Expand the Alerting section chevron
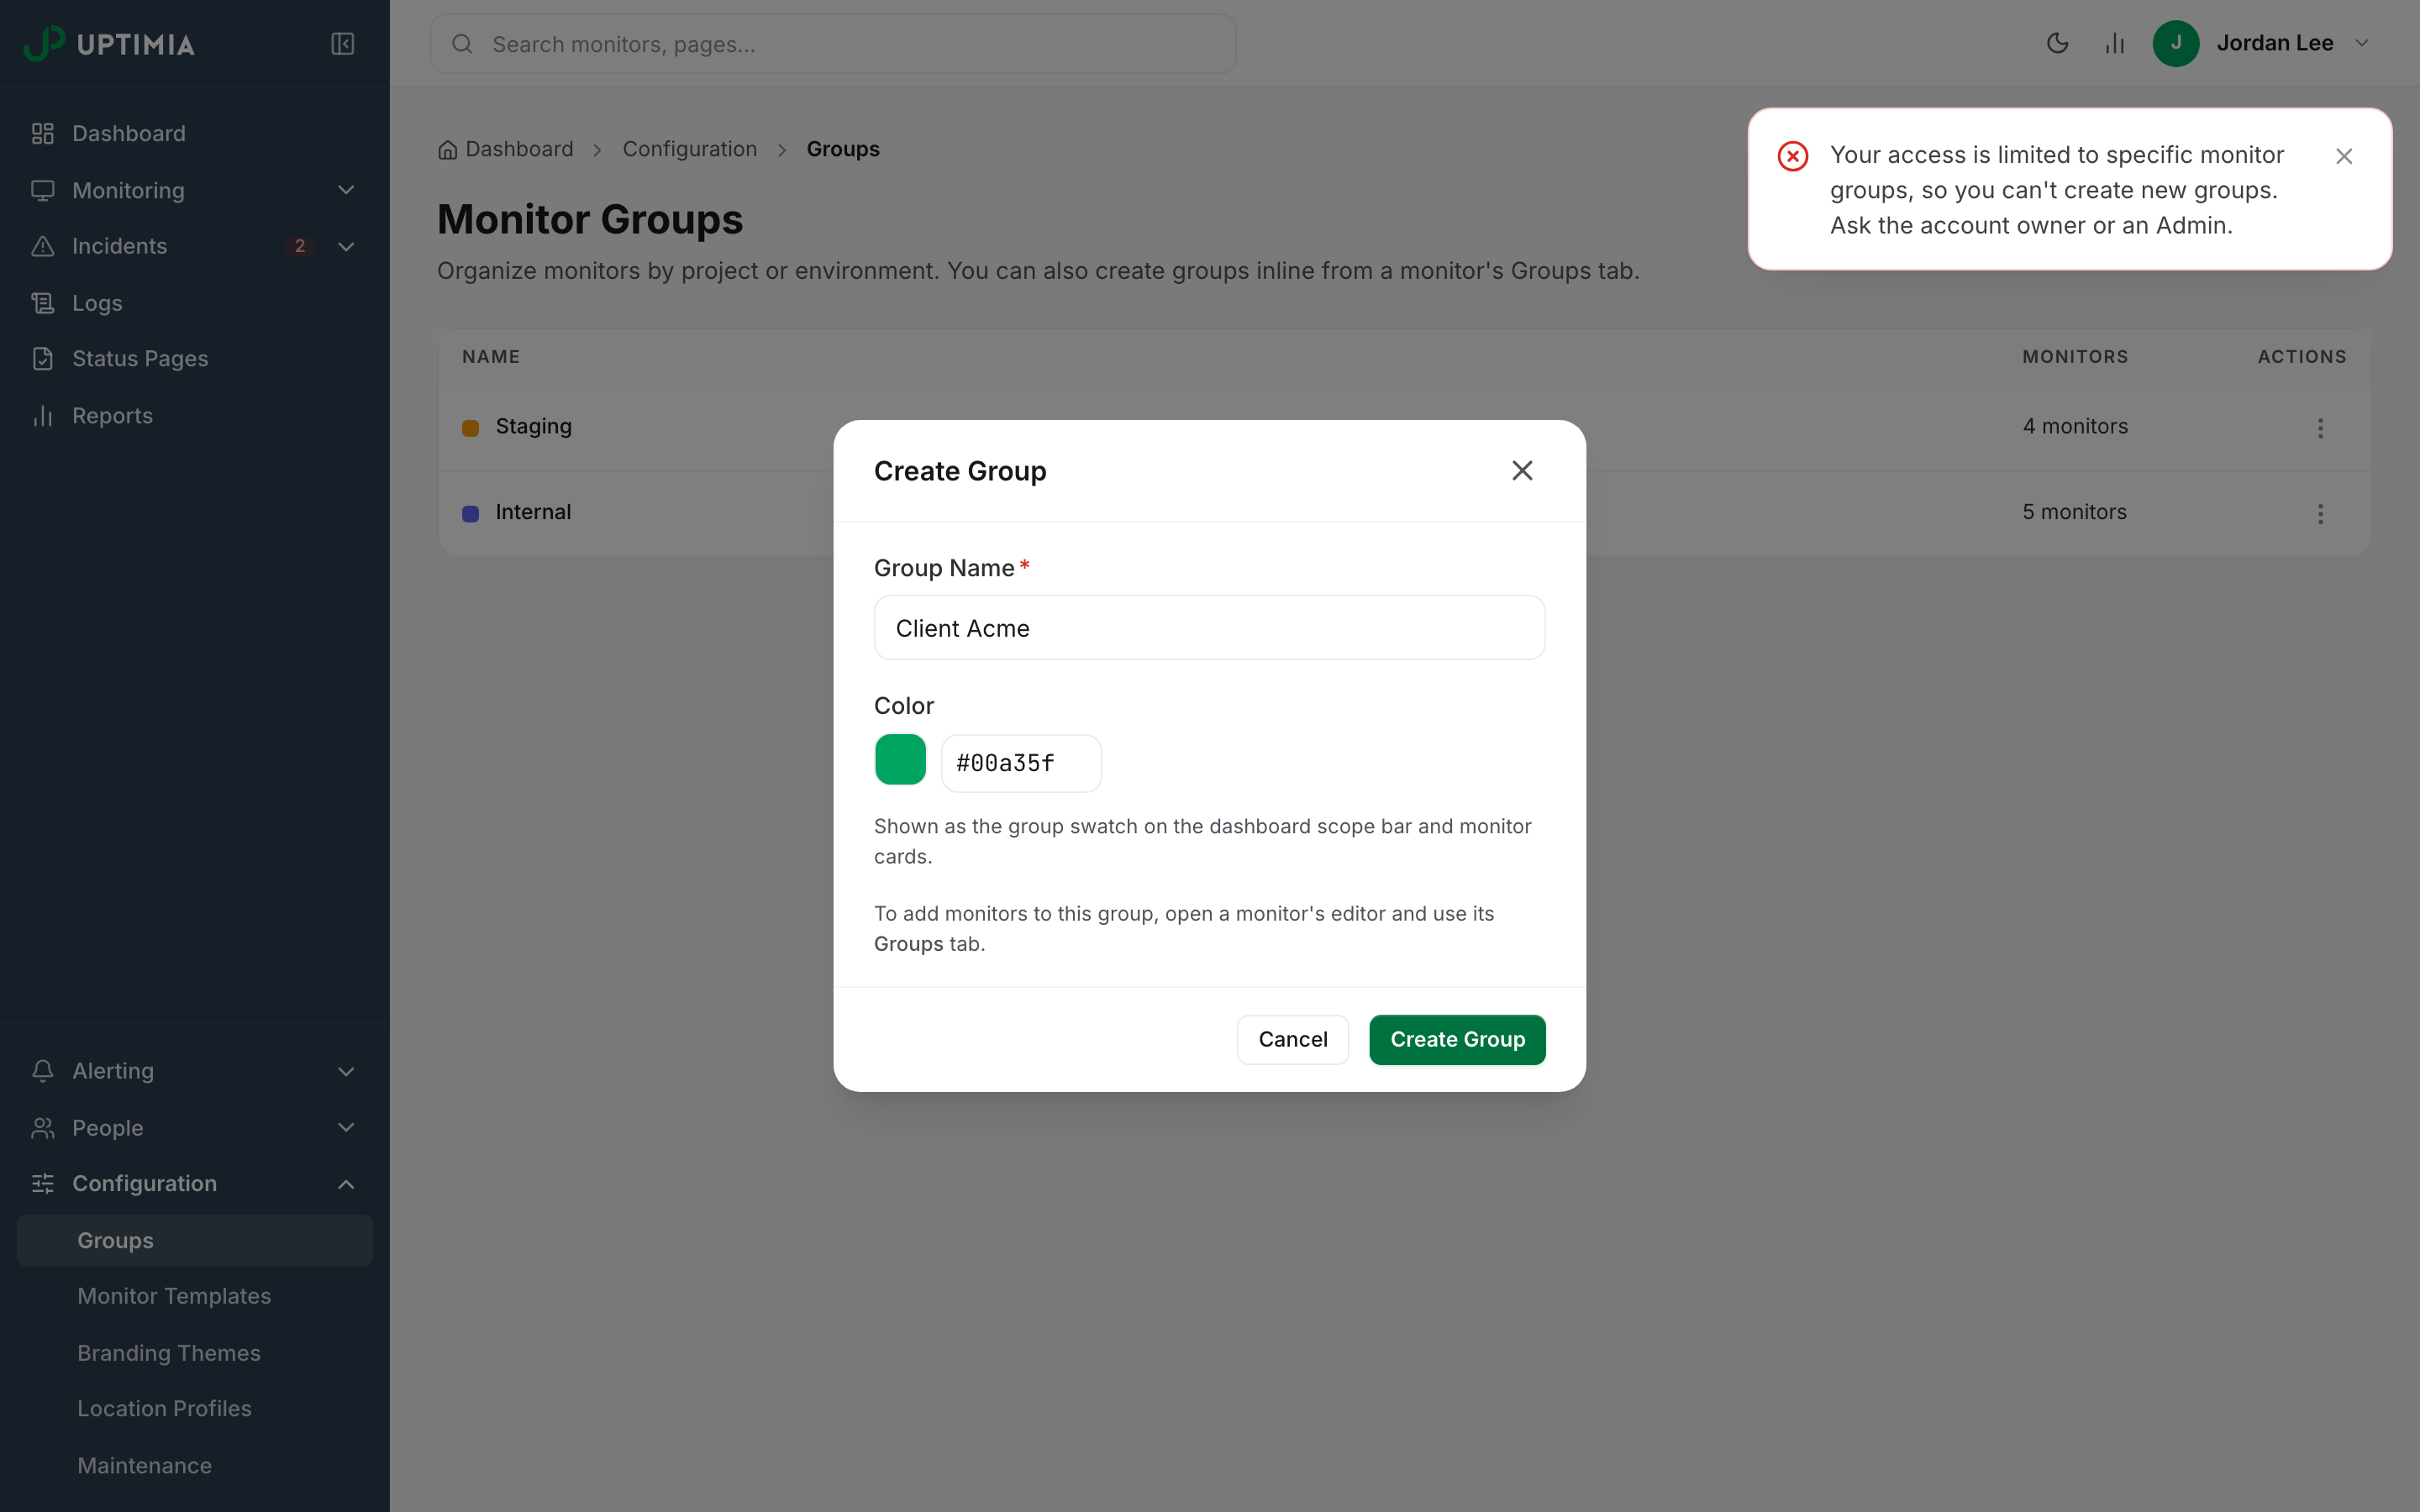Viewport: 2420px width, 1512px height. point(346,1071)
